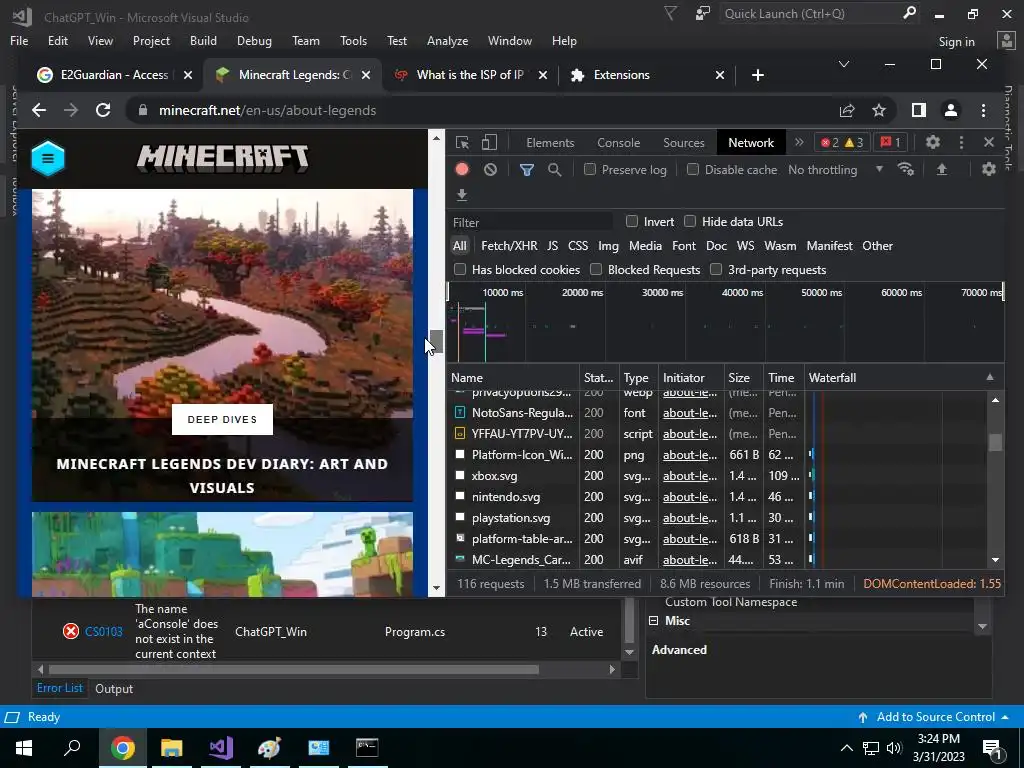1024x768 pixels.
Task: Open Visual Studio Tools menu
Action: click(353, 40)
